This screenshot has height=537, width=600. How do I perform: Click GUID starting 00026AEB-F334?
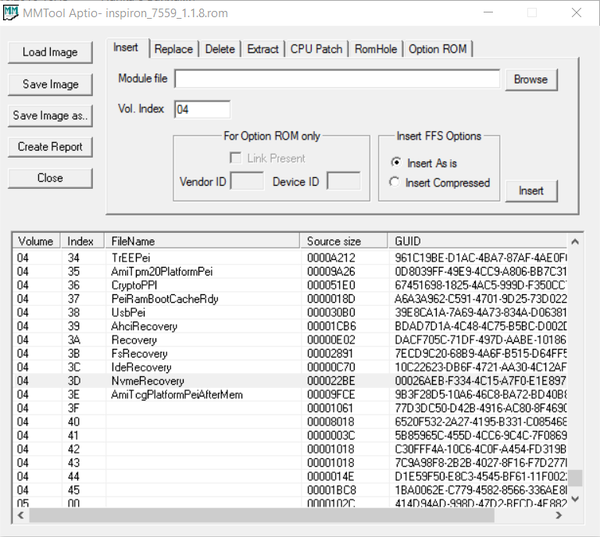[480, 381]
